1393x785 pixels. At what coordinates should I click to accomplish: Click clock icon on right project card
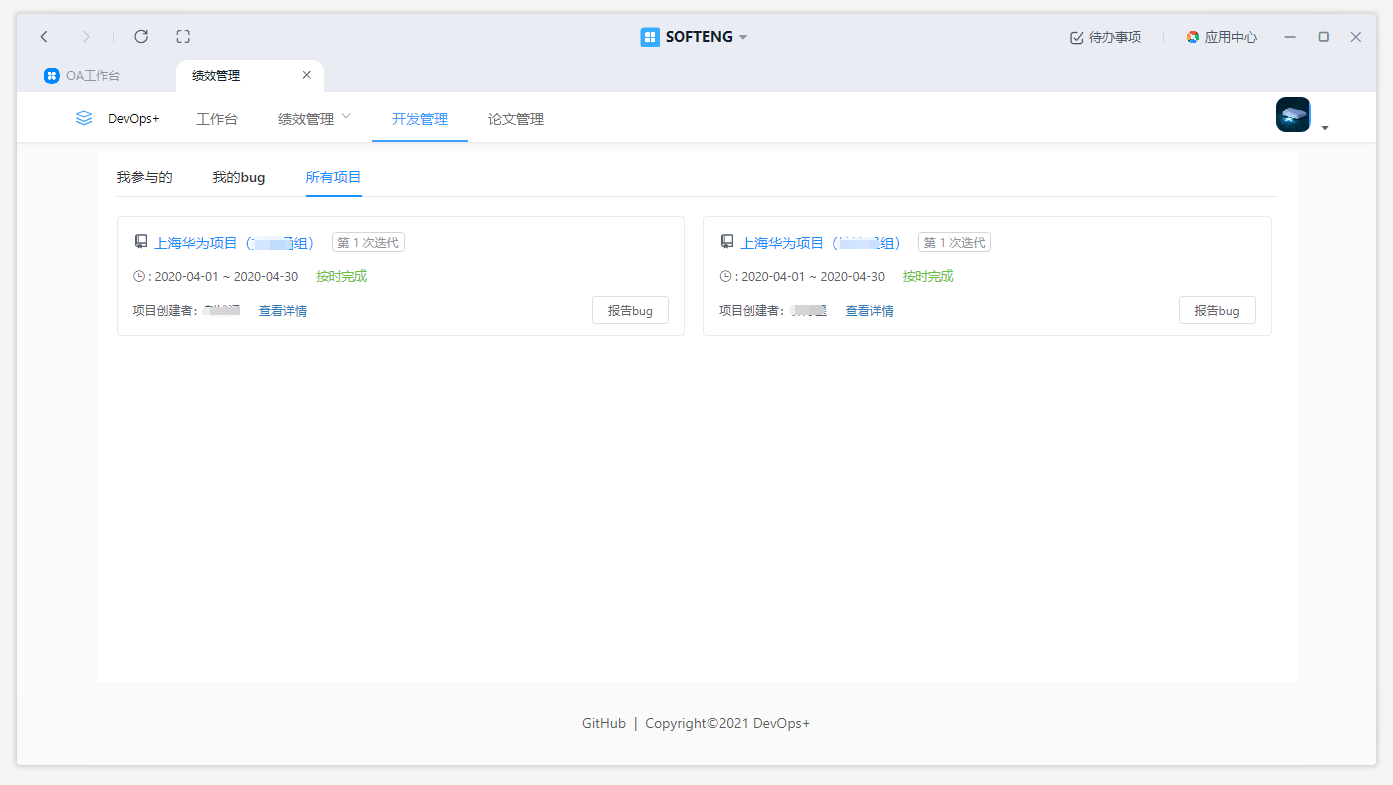[725, 277]
